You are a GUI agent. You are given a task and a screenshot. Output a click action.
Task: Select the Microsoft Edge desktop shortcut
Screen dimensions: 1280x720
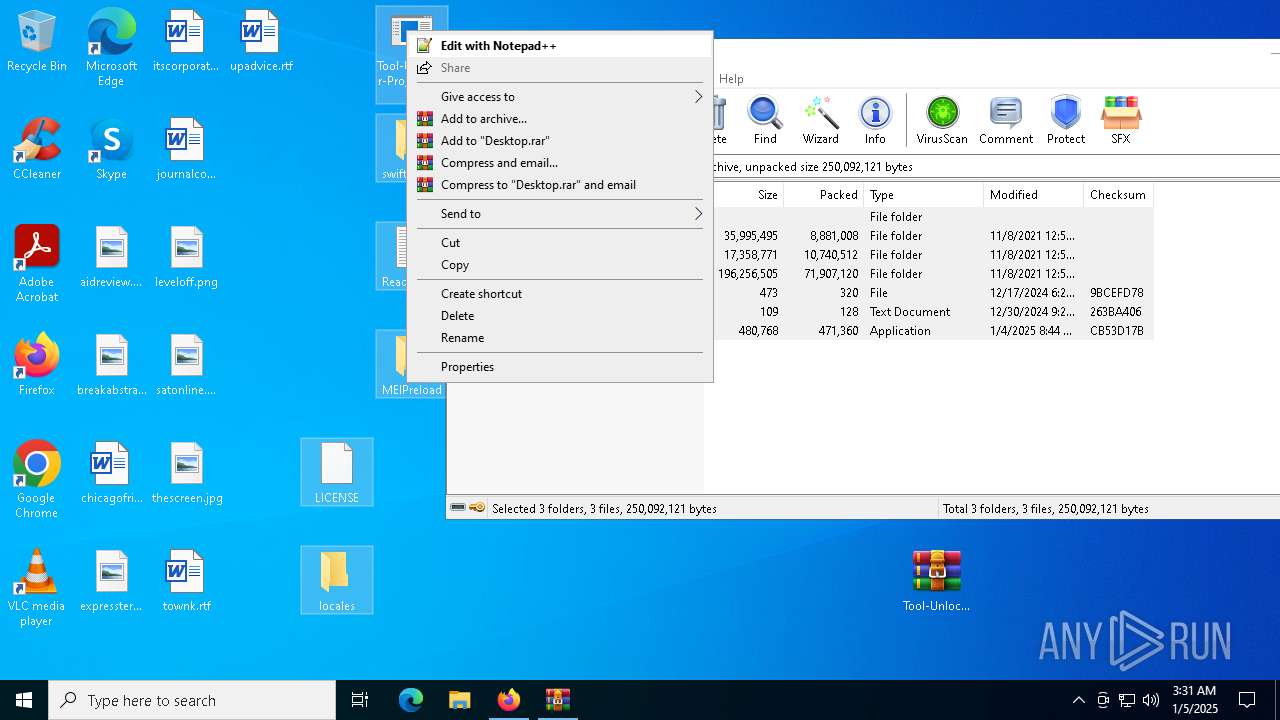111,48
